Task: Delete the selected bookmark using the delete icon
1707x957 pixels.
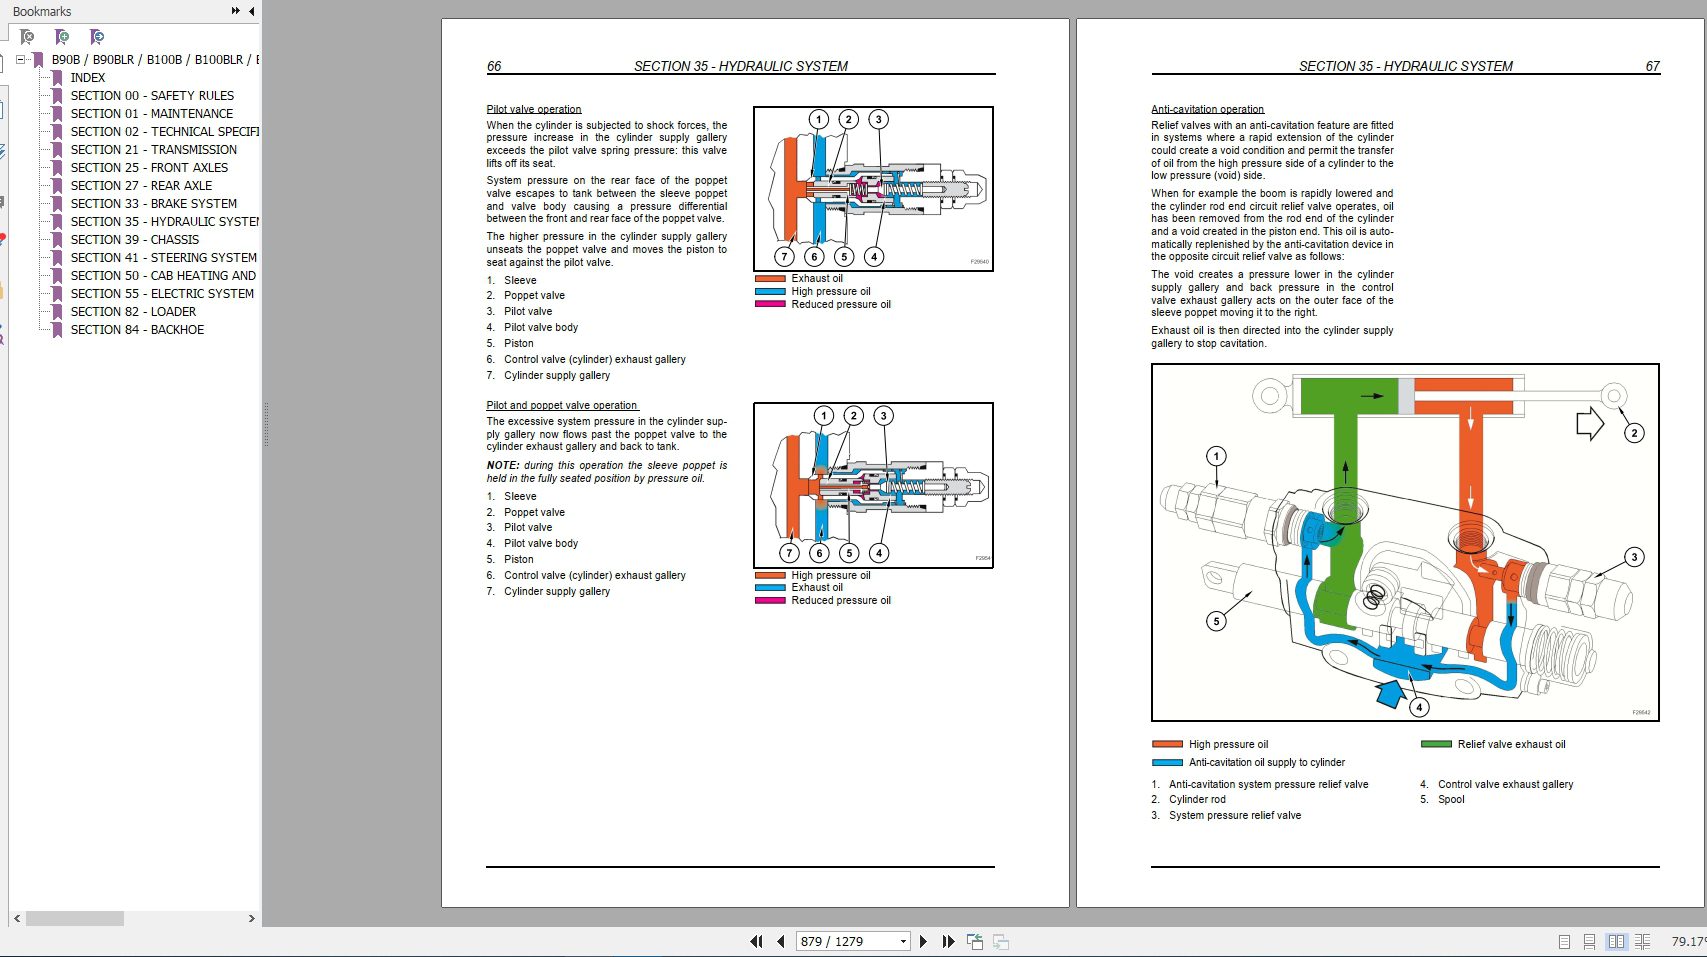Action: [26, 37]
